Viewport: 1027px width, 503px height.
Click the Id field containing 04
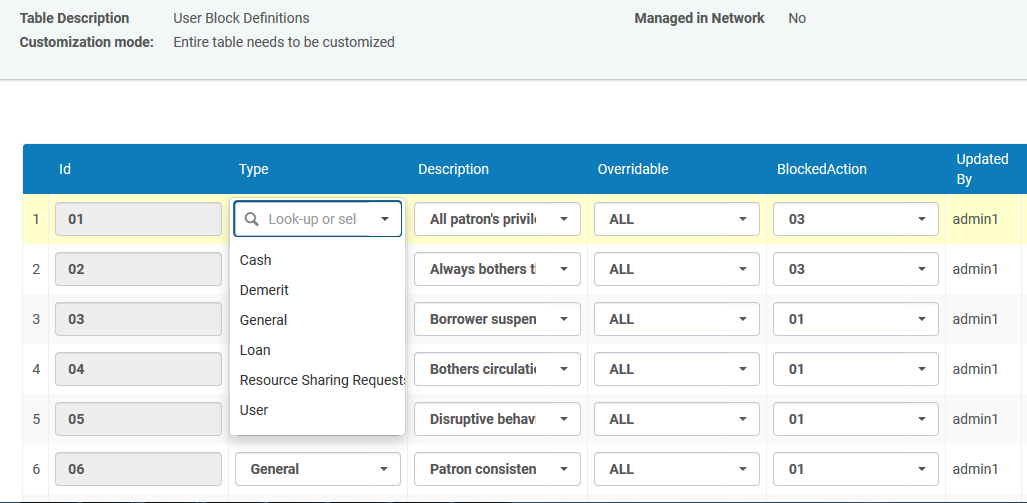[x=138, y=369]
